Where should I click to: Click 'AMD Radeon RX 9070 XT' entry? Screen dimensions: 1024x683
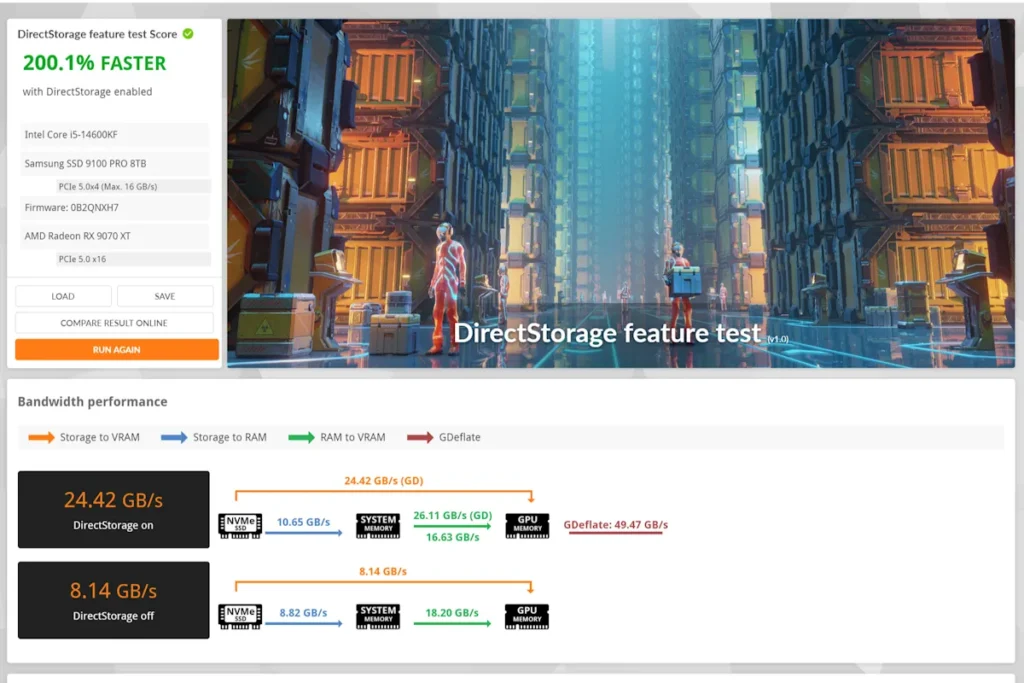[x=114, y=236]
